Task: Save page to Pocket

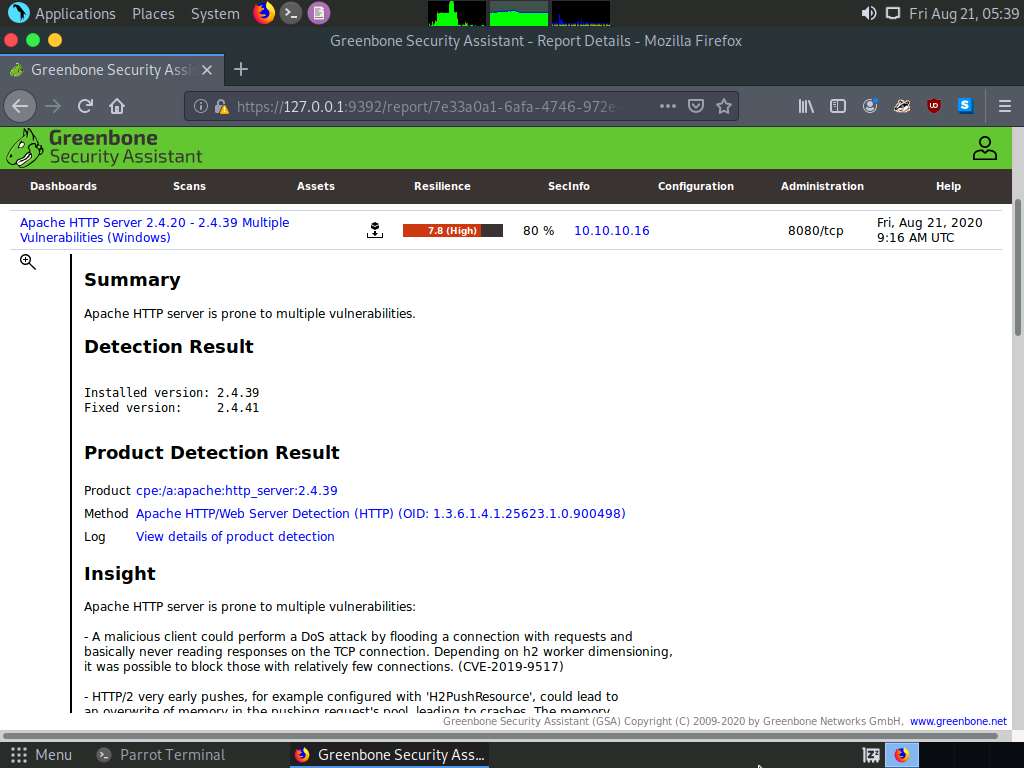Action: coord(696,106)
